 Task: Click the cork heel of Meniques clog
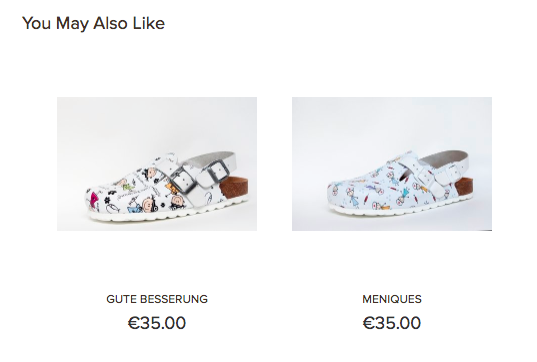pos(464,188)
